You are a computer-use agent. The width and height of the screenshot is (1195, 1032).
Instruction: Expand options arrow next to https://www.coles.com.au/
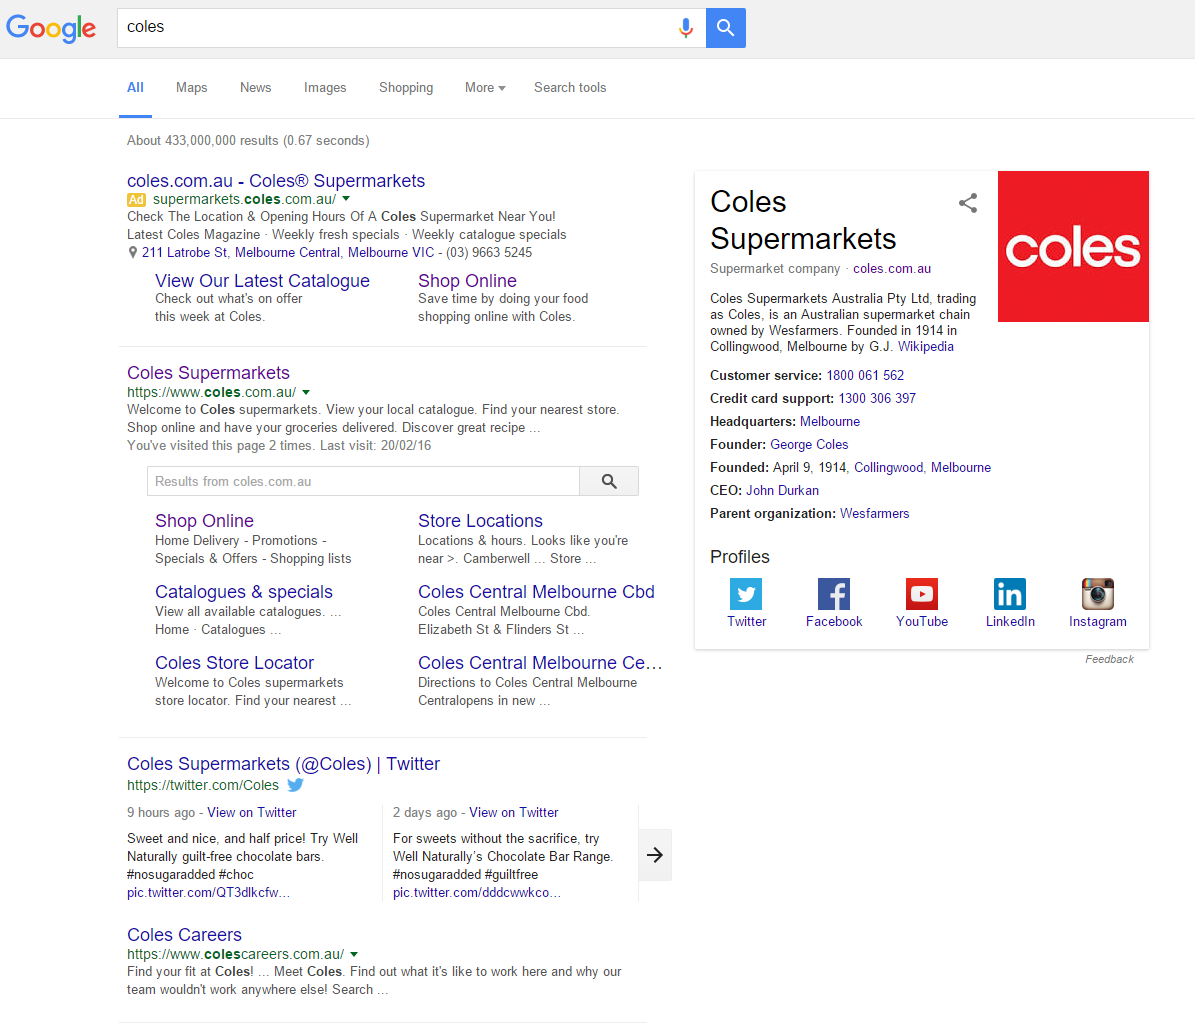pos(306,393)
